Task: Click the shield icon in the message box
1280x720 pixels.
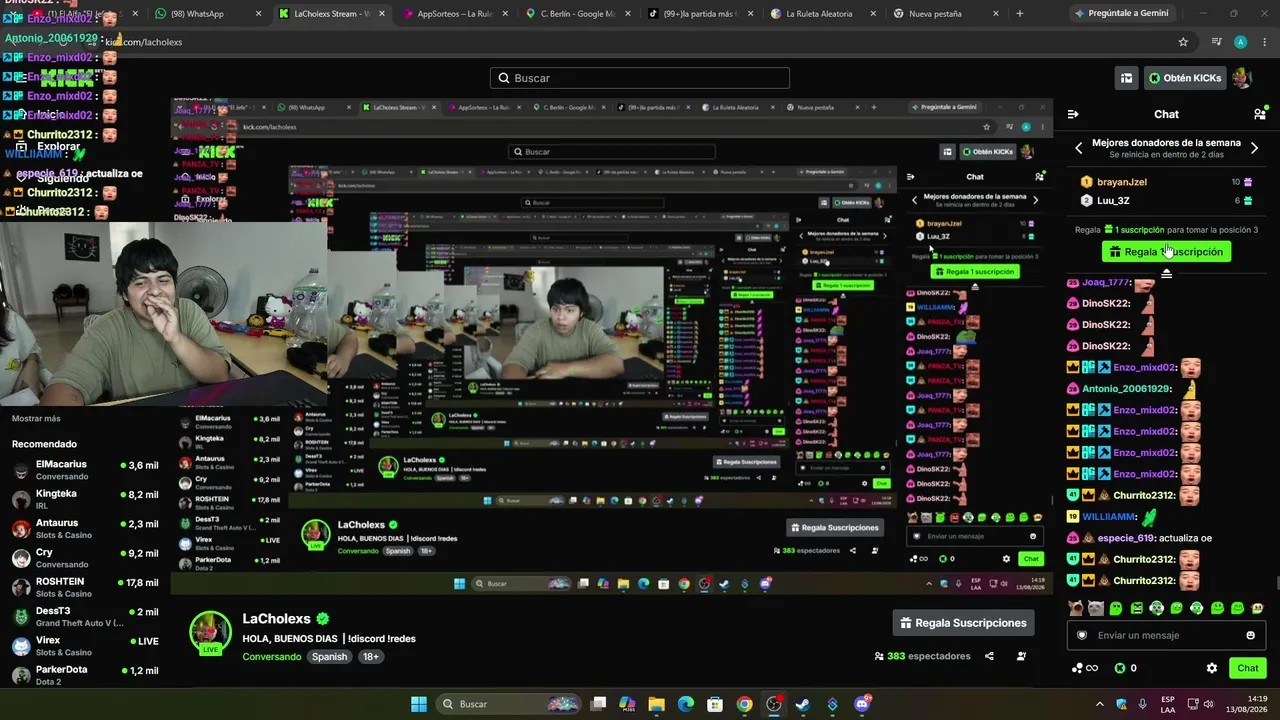Action: [1081, 635]
